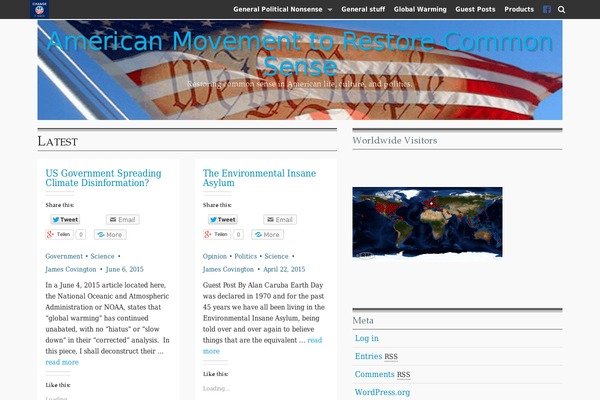Open the Politics category link
600x400 pixels.
click(246, 256)
